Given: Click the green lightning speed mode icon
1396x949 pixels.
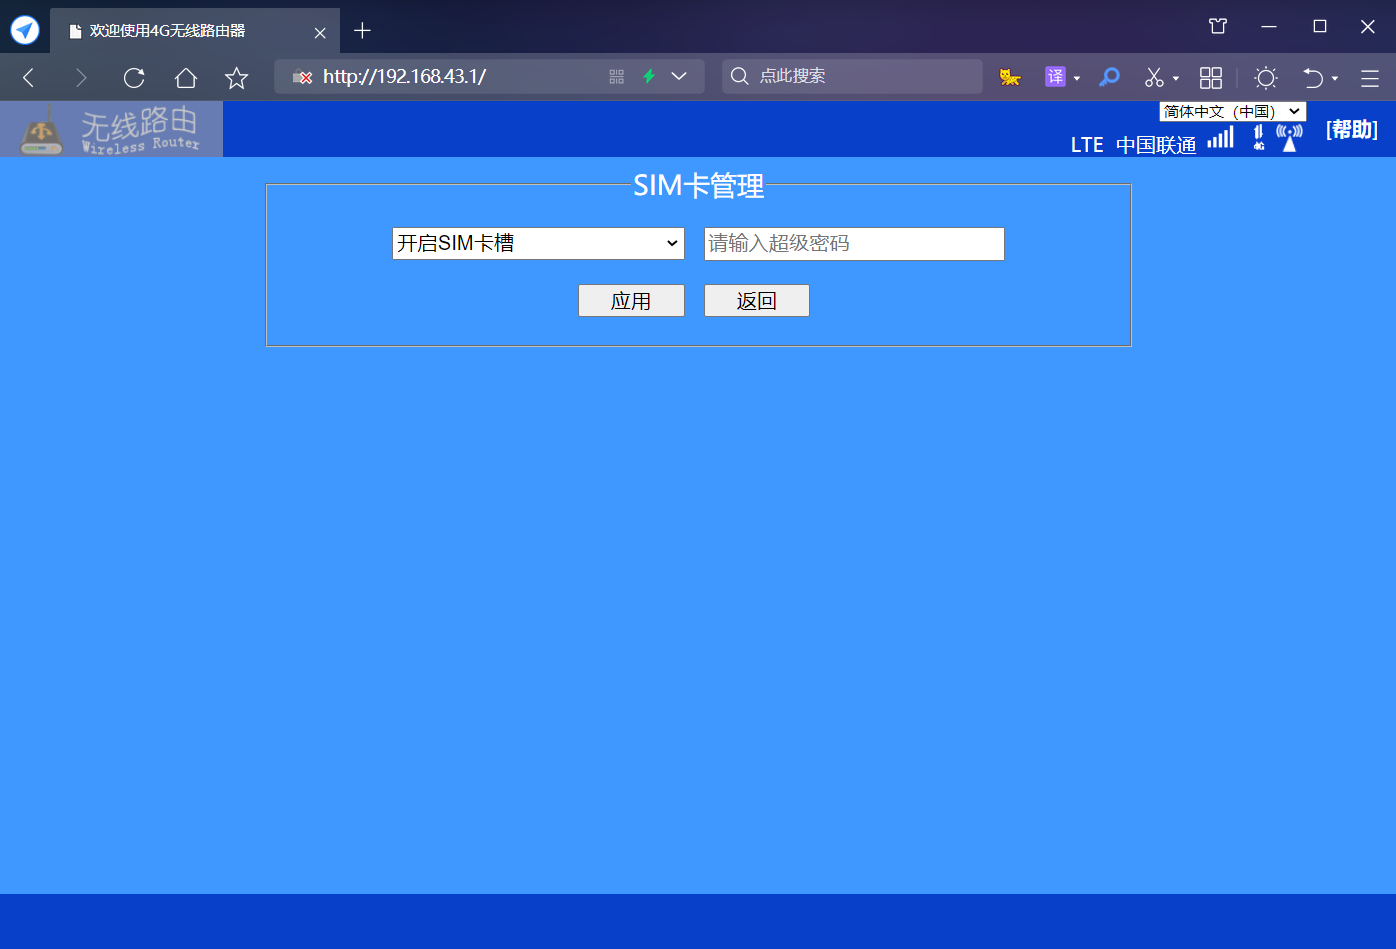Looking at the screenshot, I should click(x=648, y=77).
